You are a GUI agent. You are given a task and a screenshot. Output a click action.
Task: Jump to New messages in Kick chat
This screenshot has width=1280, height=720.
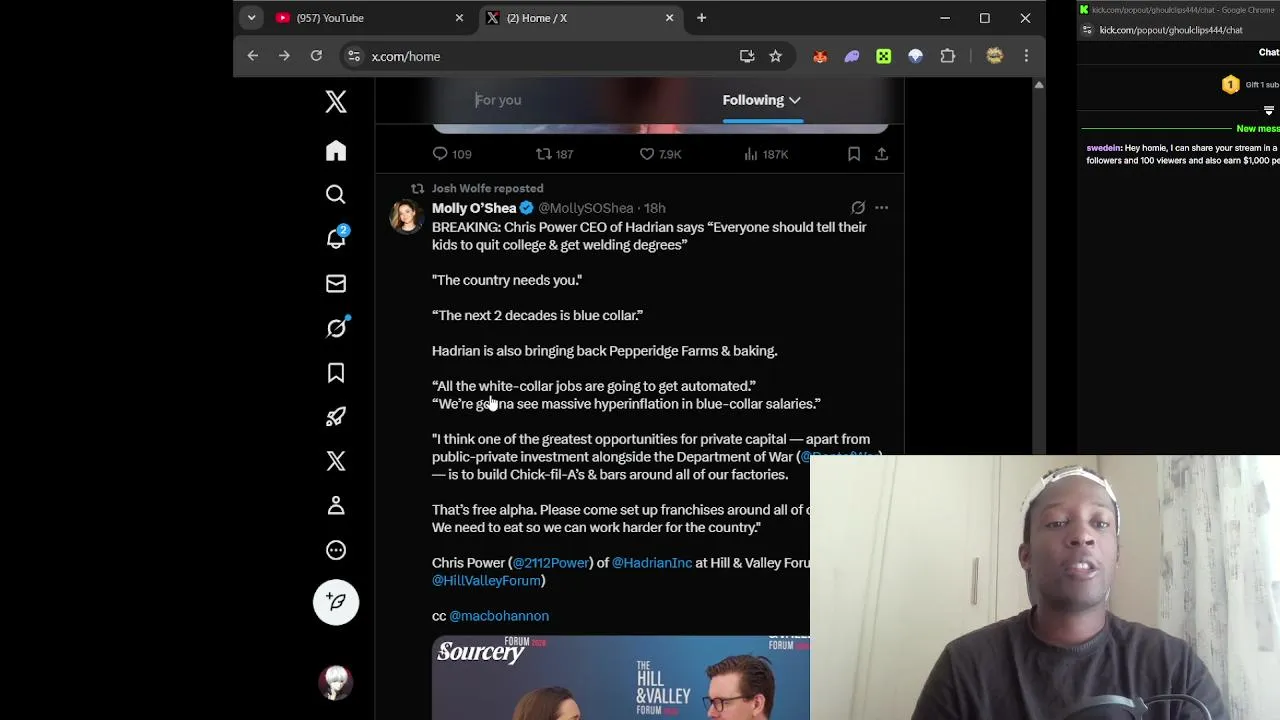1257,129
